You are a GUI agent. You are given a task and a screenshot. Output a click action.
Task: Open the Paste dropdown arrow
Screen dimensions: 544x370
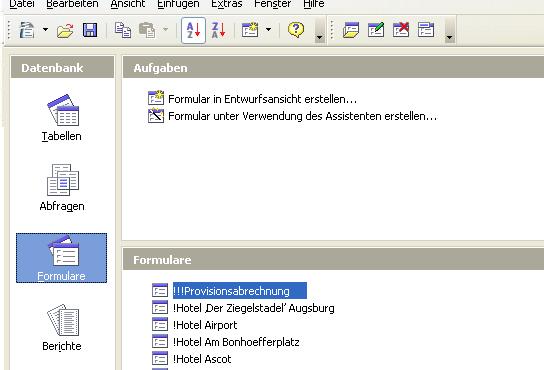pos(165,30)
